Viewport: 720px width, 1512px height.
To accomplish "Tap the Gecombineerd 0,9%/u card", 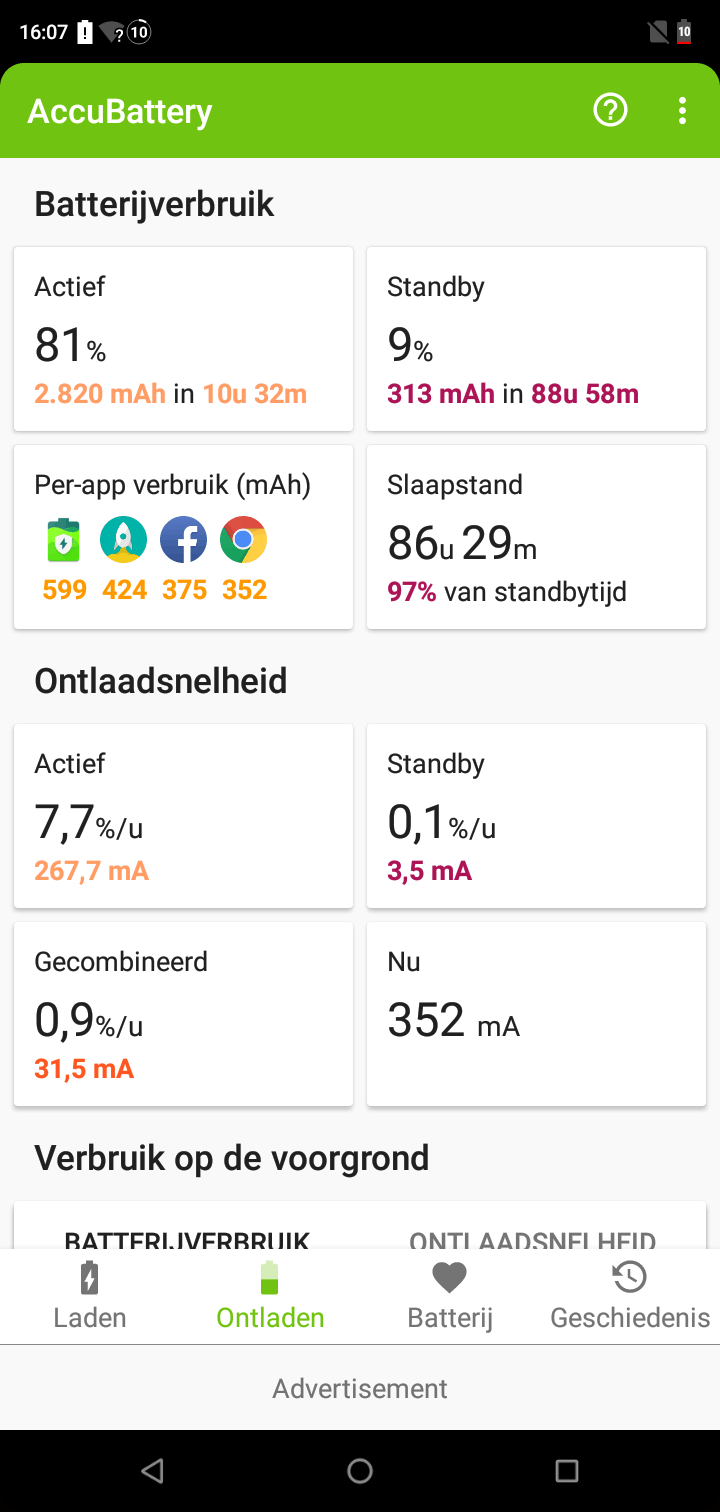I will click(x=183, y=1014).
